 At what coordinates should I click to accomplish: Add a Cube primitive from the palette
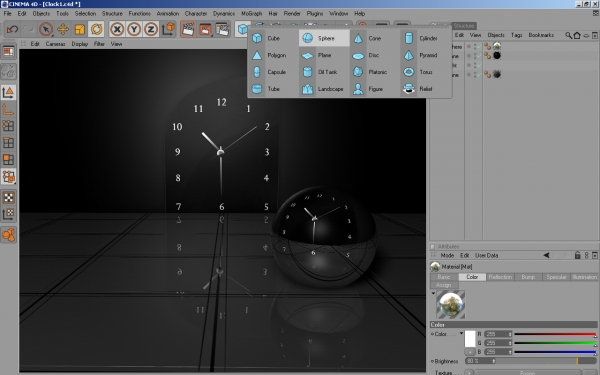coord(273,38)
